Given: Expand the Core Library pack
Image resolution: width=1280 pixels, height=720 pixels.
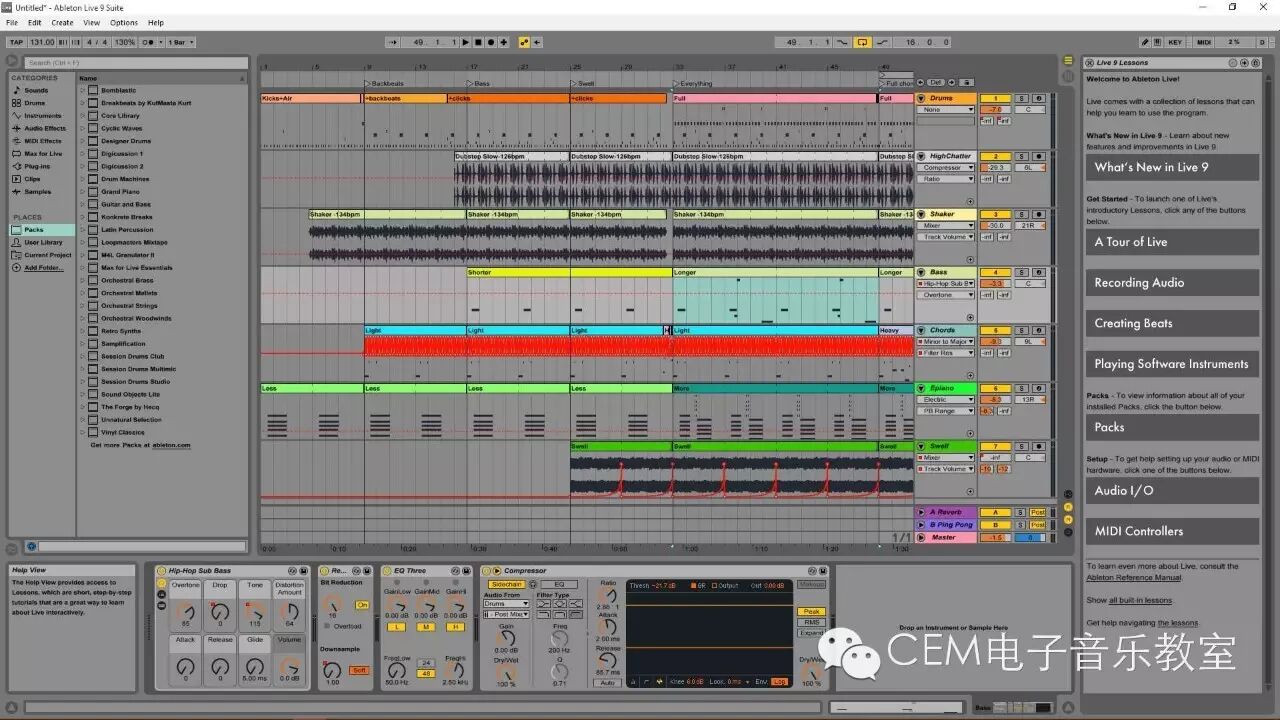Looking at the screenshot, I should (x=83, y=116).
